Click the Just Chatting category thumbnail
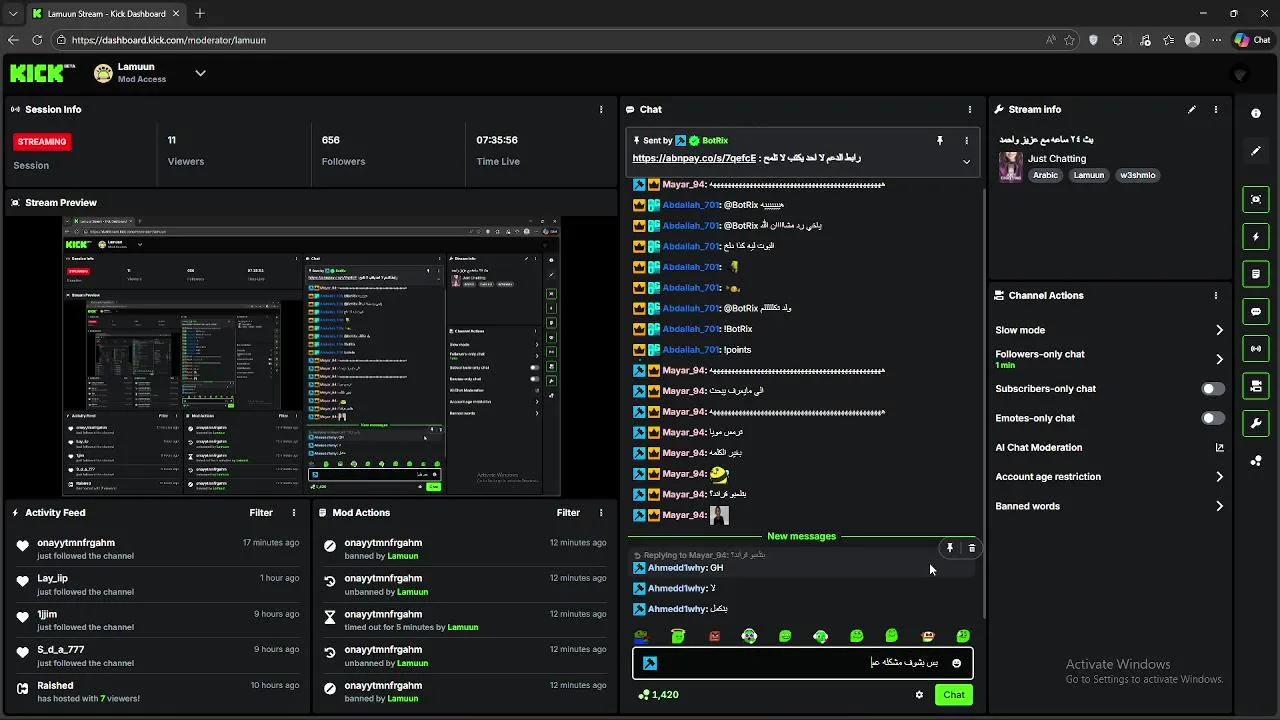This screenshot has height=720, width=1280. click(x=1011, y=166)
